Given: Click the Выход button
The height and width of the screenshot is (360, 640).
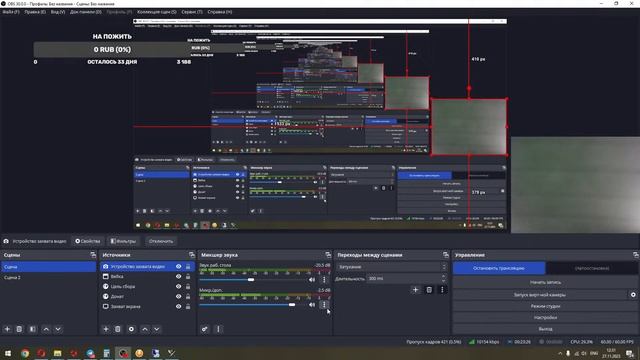Looking at the screenshot, I should pos(545,329).
